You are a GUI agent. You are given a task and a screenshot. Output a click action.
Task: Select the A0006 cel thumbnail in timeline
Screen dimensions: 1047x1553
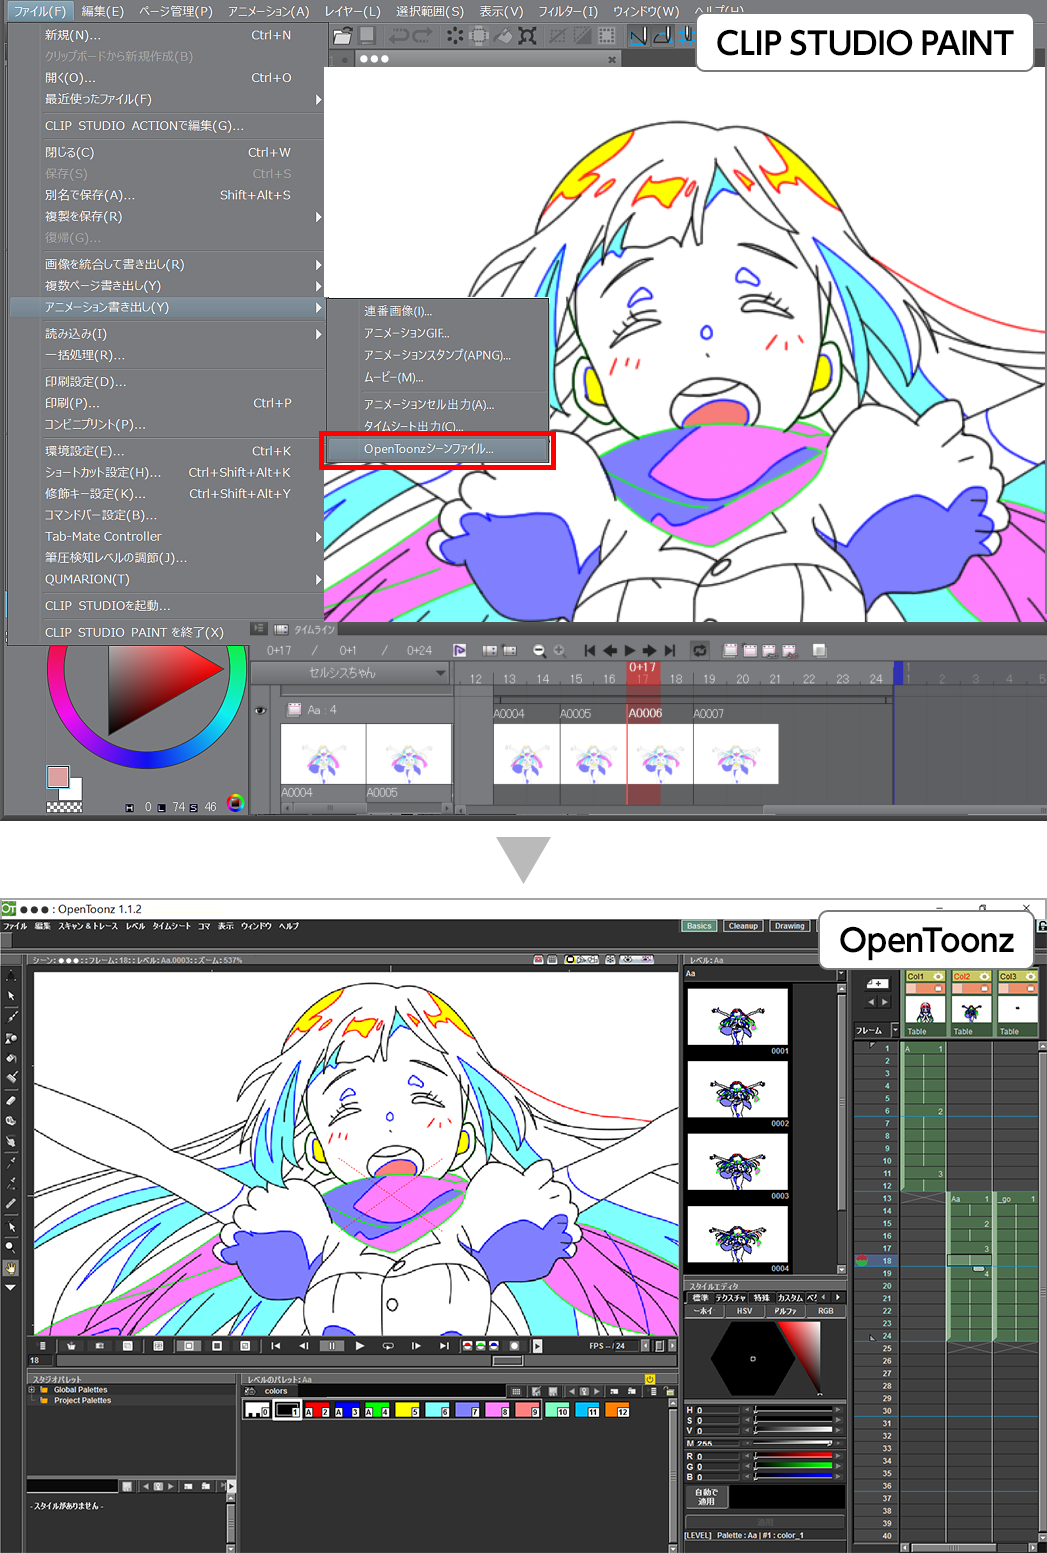click(x=660, y=753)
